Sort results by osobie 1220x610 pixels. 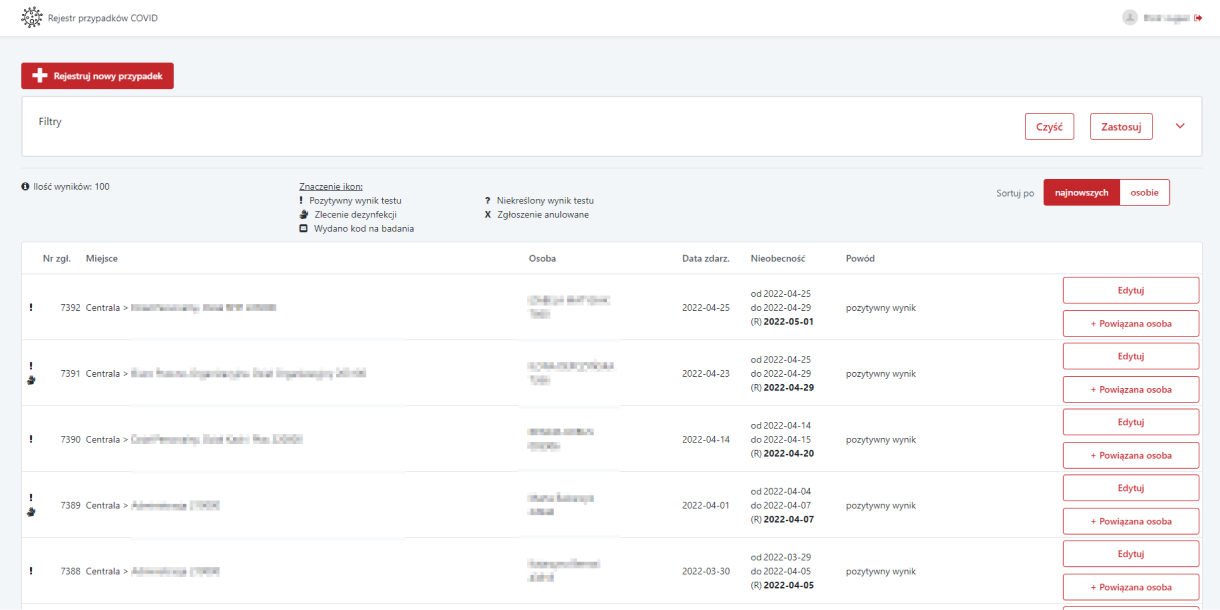pyautogui.click(x=1144, y=193)
